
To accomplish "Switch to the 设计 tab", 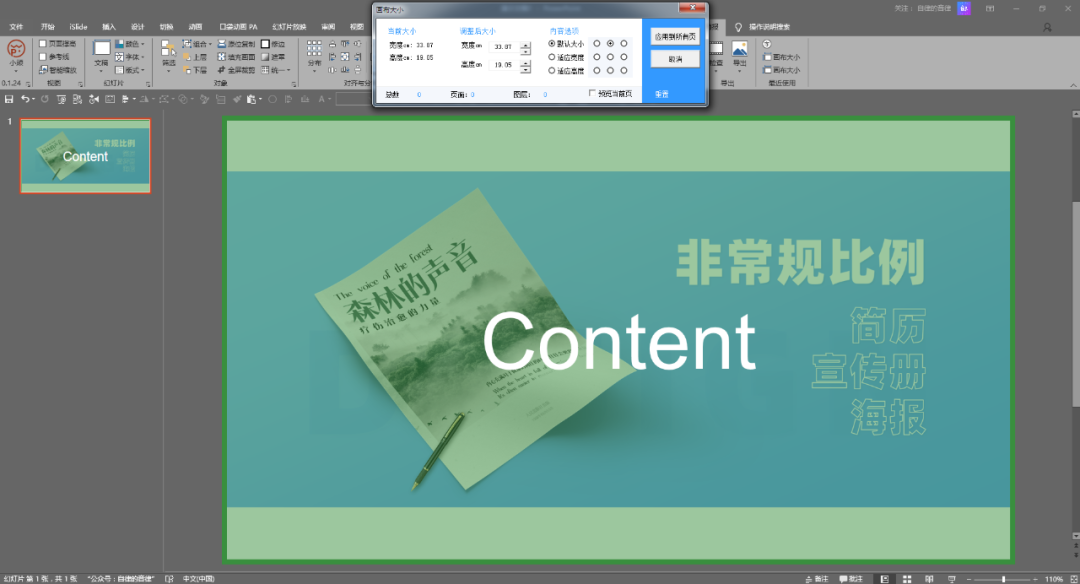I will 138,27.
